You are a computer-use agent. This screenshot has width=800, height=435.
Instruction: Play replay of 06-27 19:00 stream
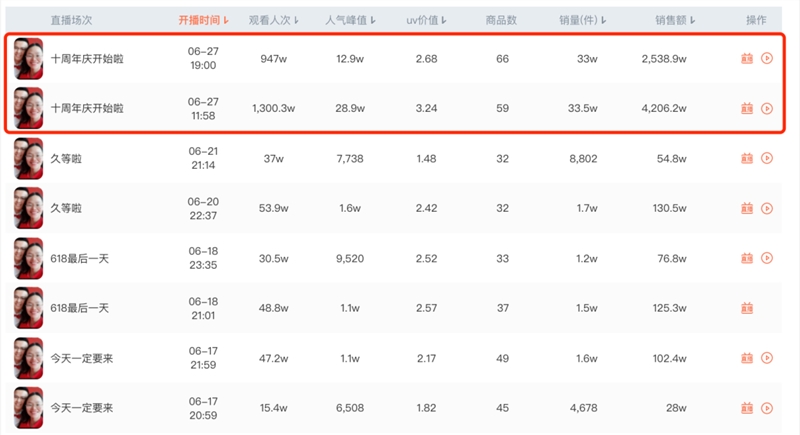click(767, 59)
